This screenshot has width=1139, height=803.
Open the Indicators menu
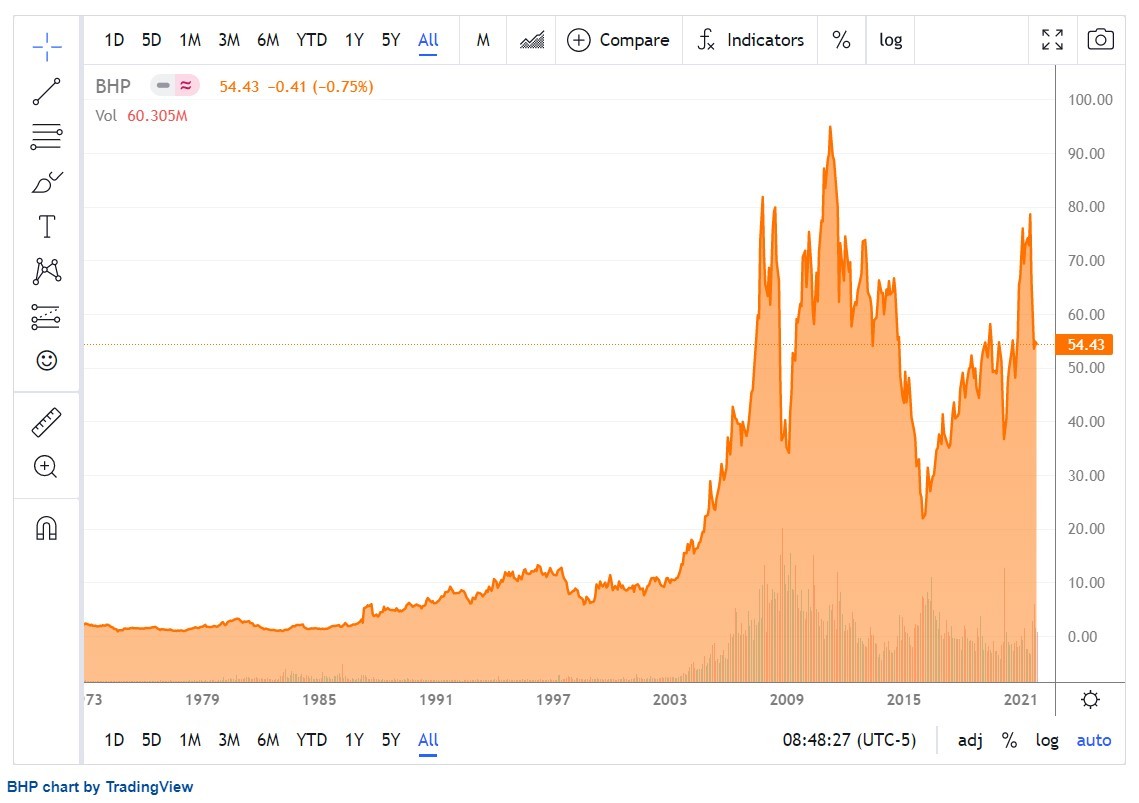(x=750, y=40)
